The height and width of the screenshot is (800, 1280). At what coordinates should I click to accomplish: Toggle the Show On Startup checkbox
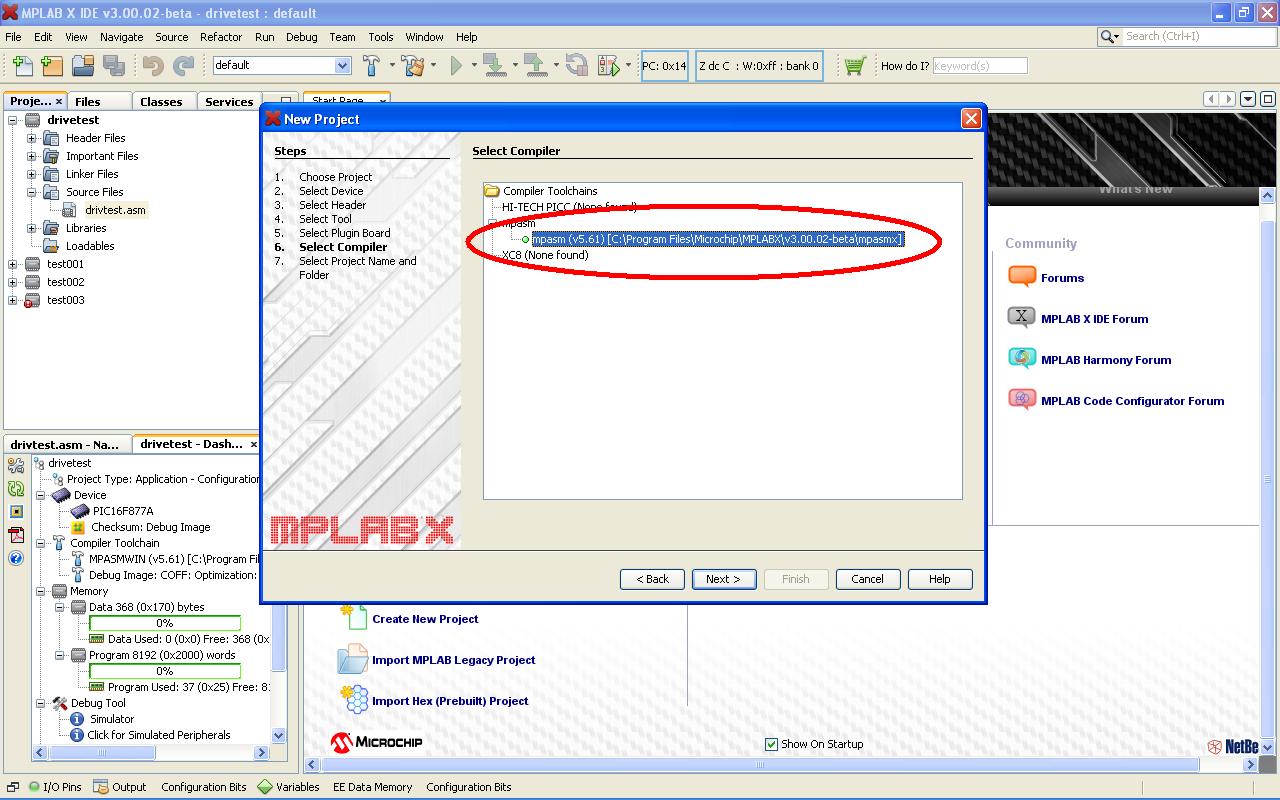point(771,744)
